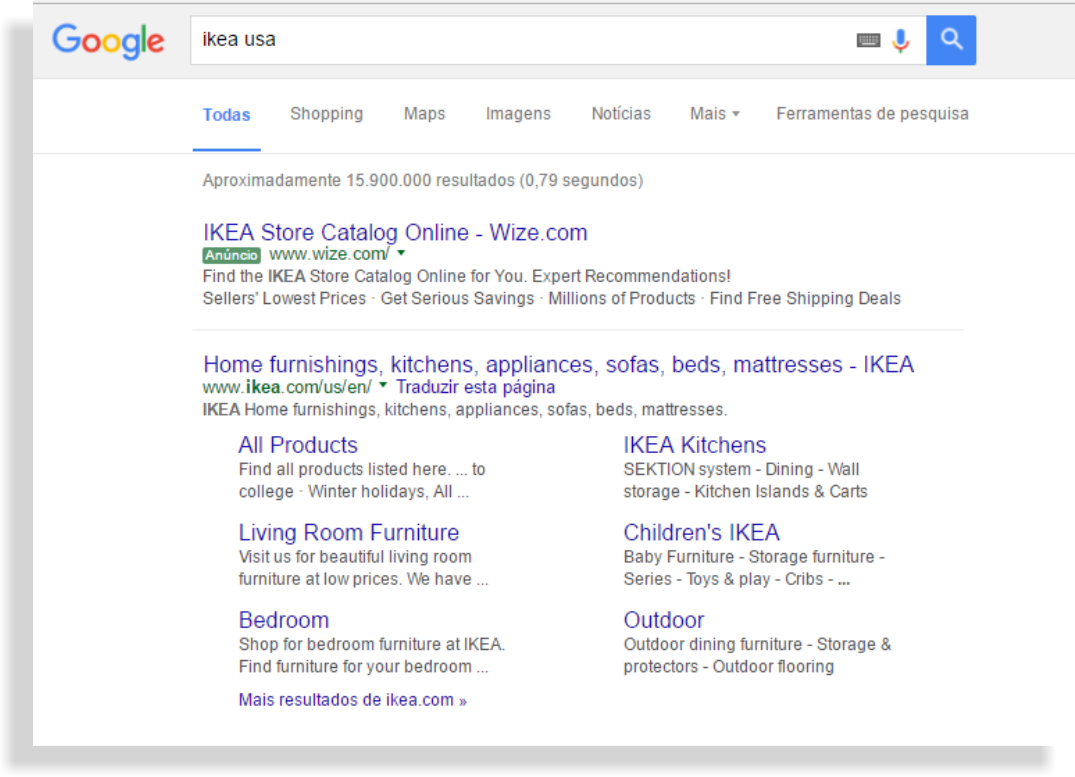
Task: Expand the arrow next to www.ikea.com/us/en/
Action: [x=383, y=385]
